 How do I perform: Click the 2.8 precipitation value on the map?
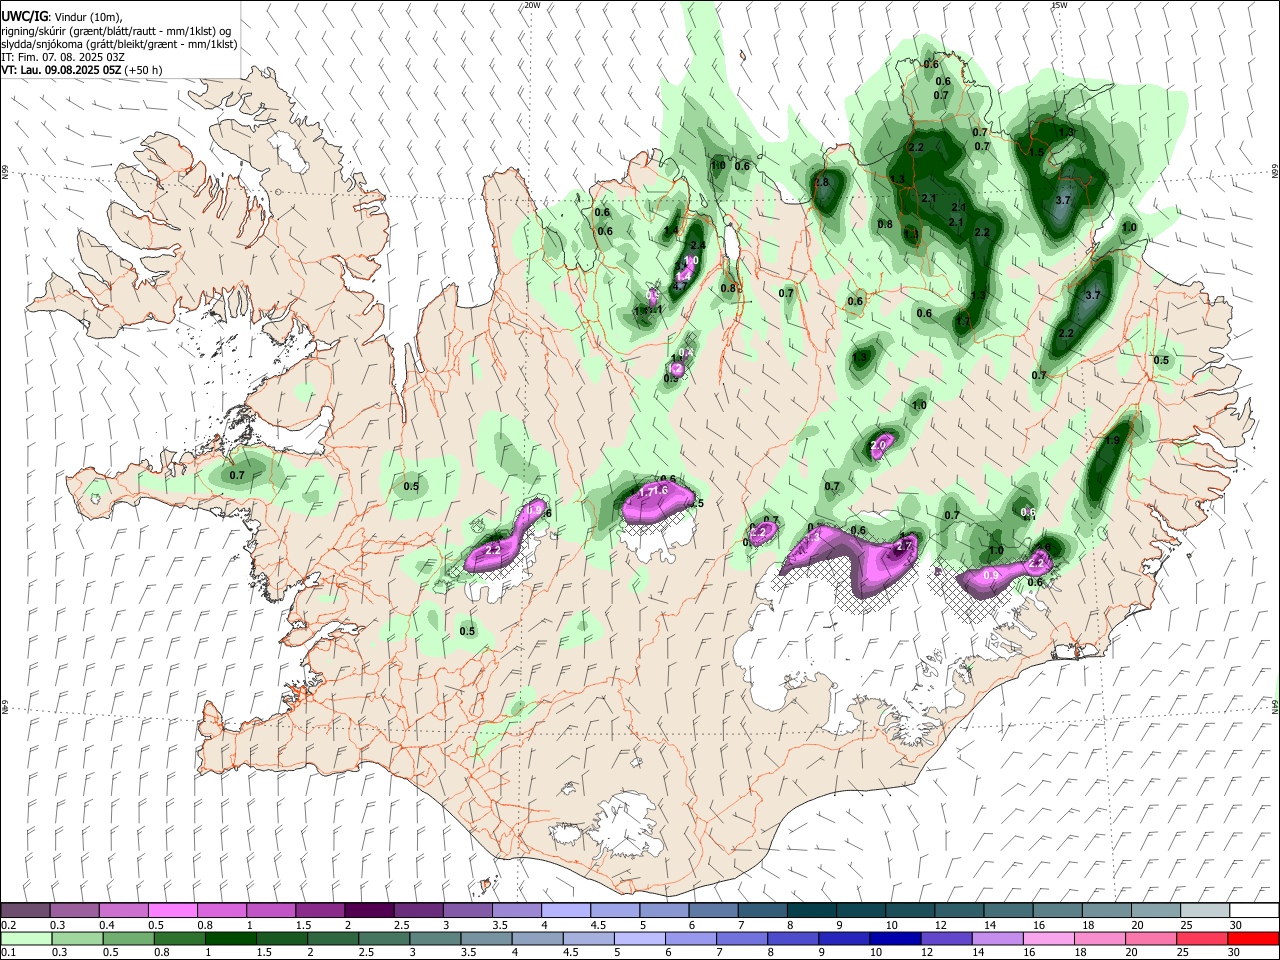click(822, 183)
